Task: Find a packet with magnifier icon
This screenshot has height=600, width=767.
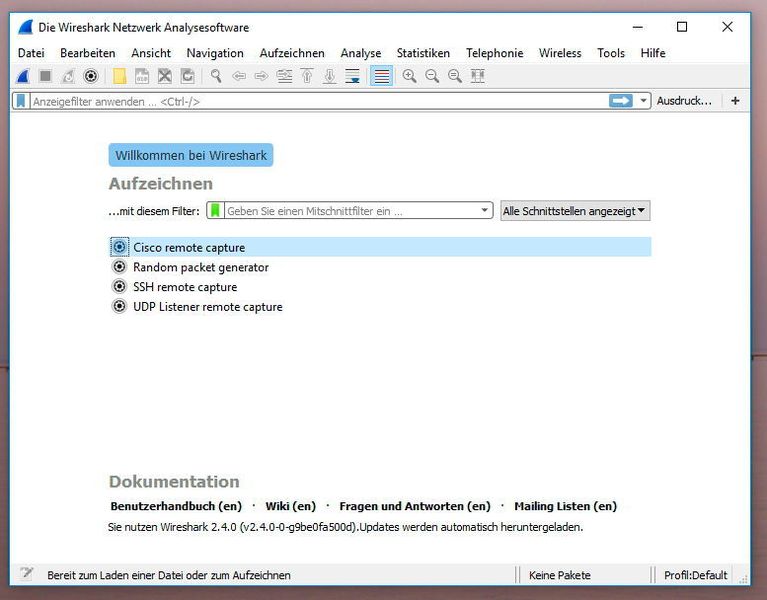Action: pyautogui.click(x=216, y=76)
